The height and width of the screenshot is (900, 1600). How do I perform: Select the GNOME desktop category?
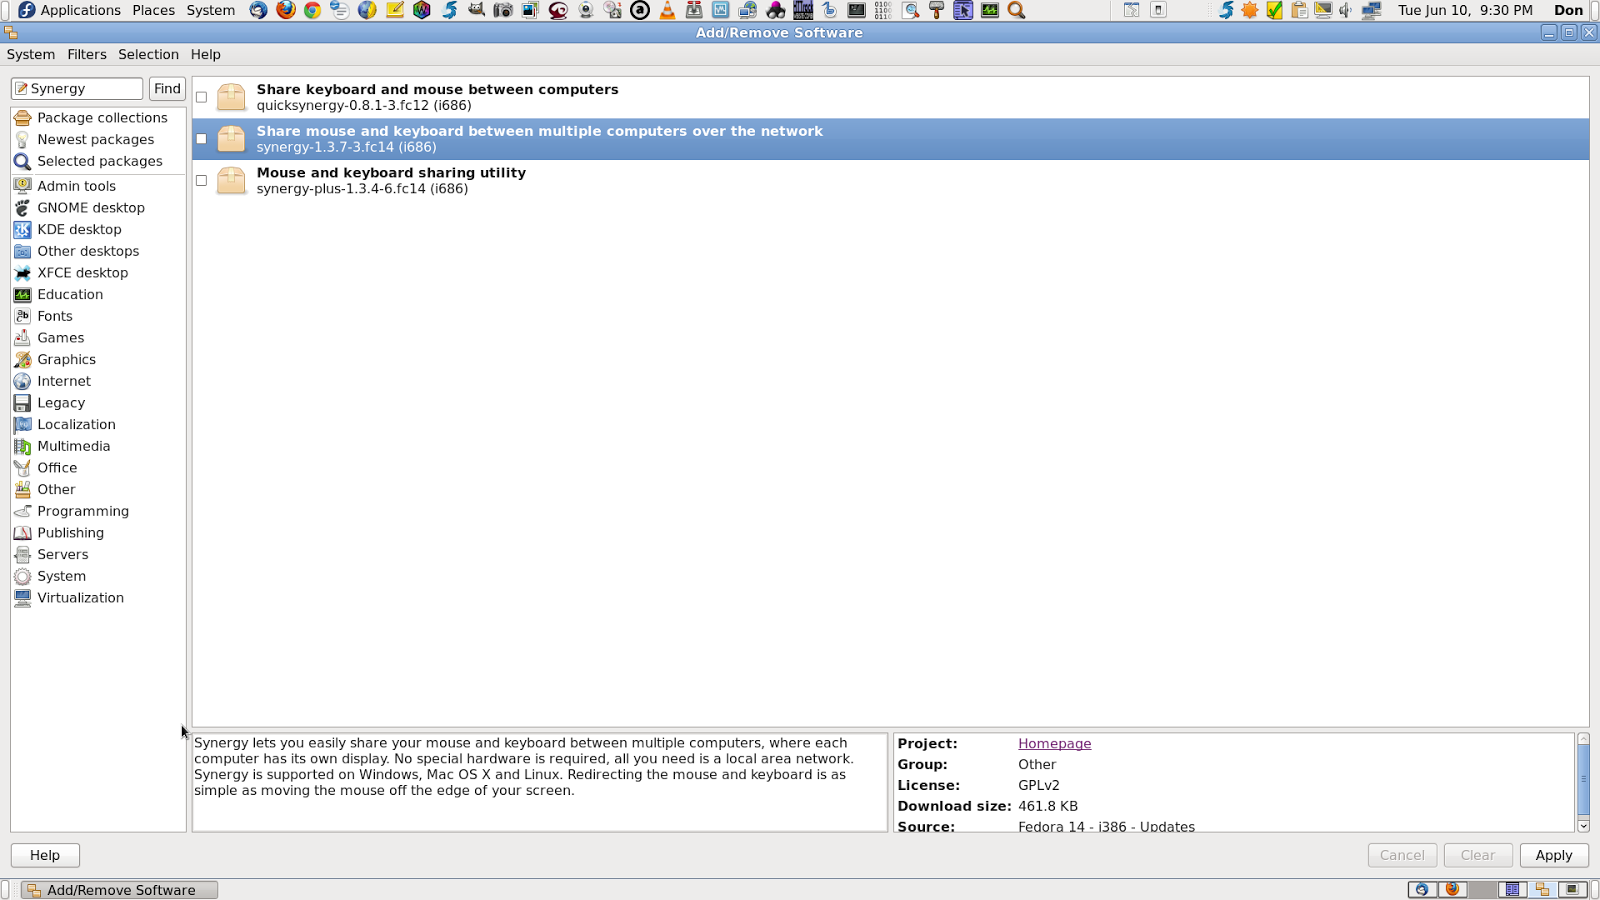(98, 208)
